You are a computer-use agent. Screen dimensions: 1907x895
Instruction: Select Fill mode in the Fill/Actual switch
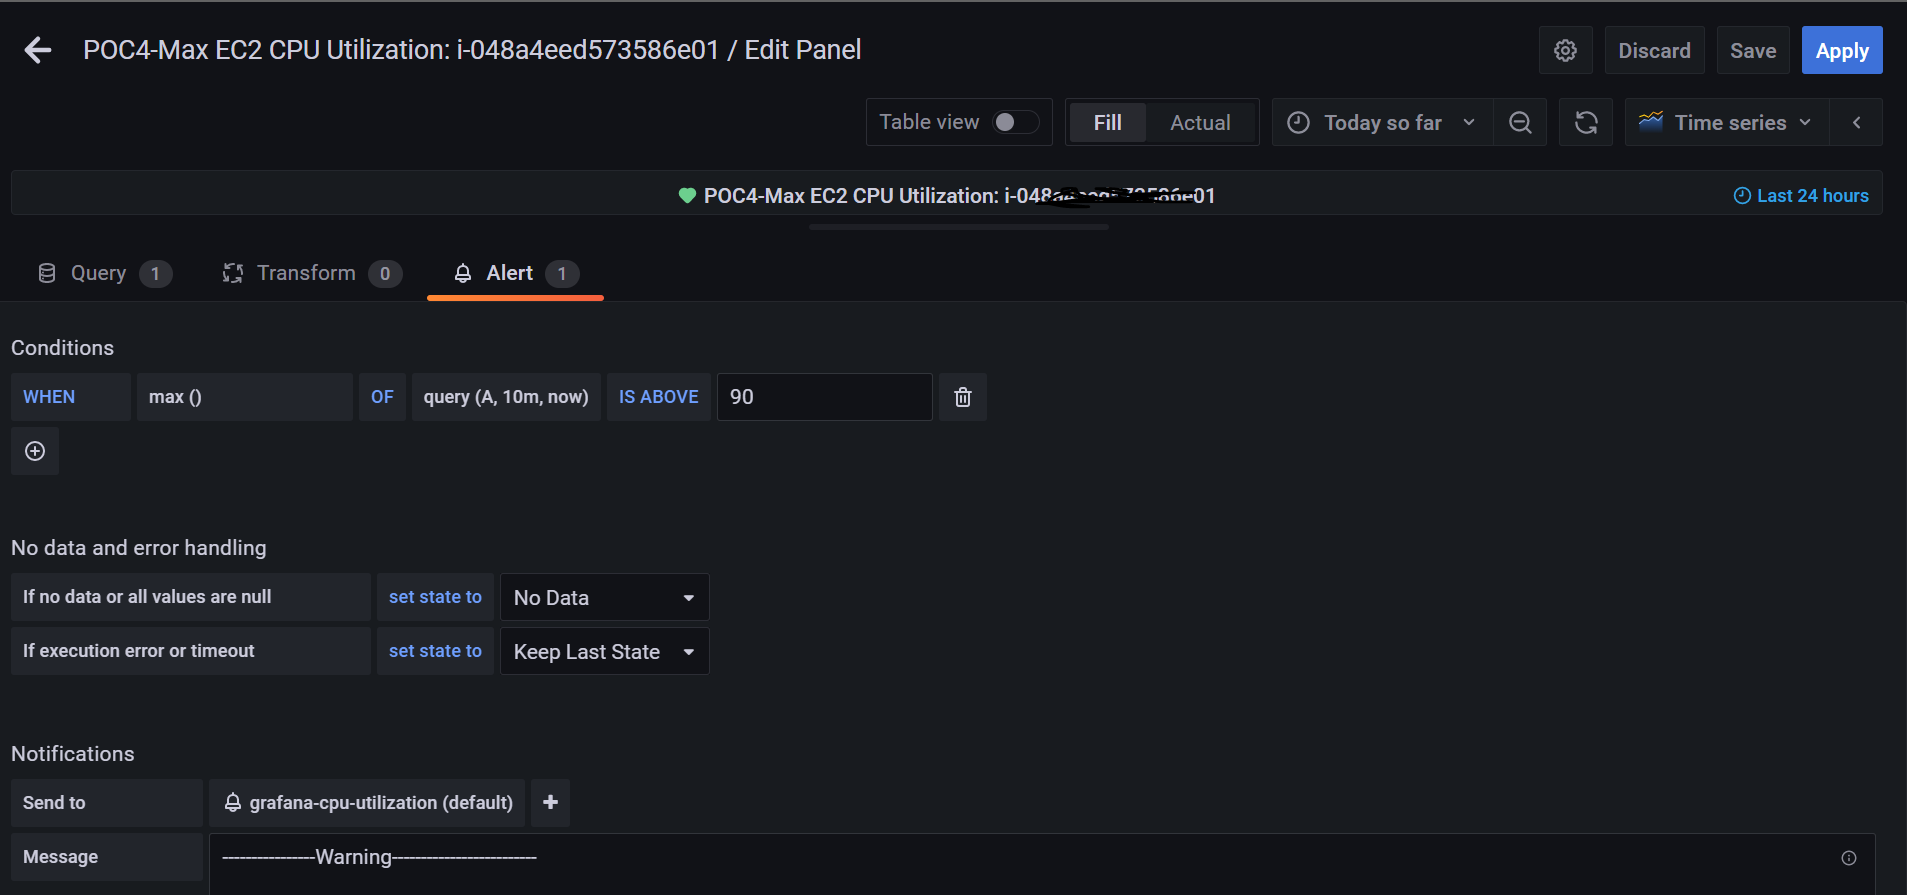[x=1107, y=122]
